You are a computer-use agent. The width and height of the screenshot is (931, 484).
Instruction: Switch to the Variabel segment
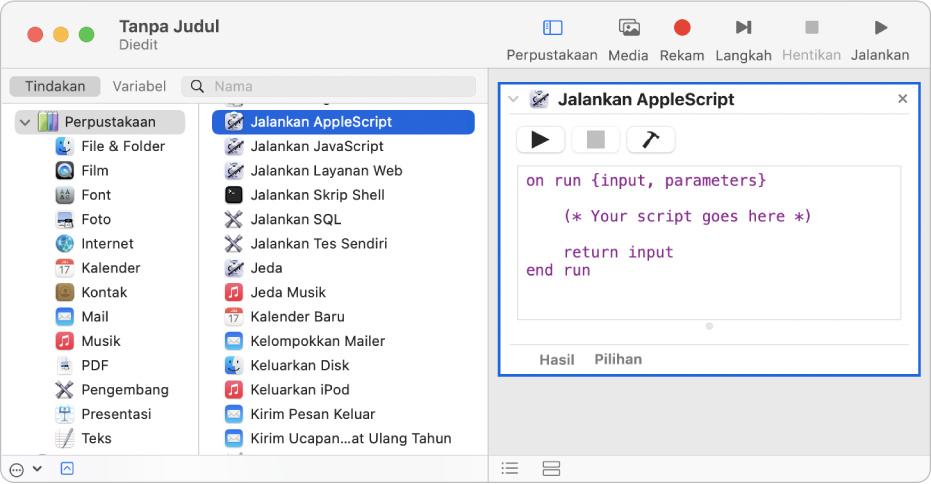click(139, 86)
